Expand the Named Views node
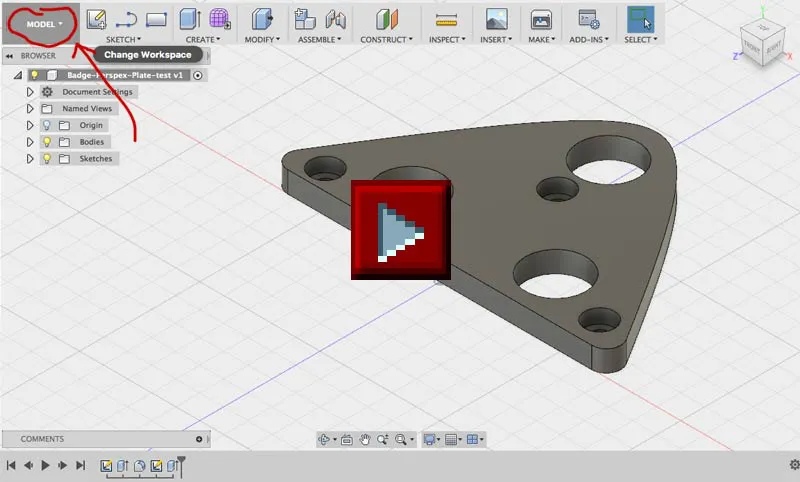This screenshot has height=482, width=800. pos(30,109)
